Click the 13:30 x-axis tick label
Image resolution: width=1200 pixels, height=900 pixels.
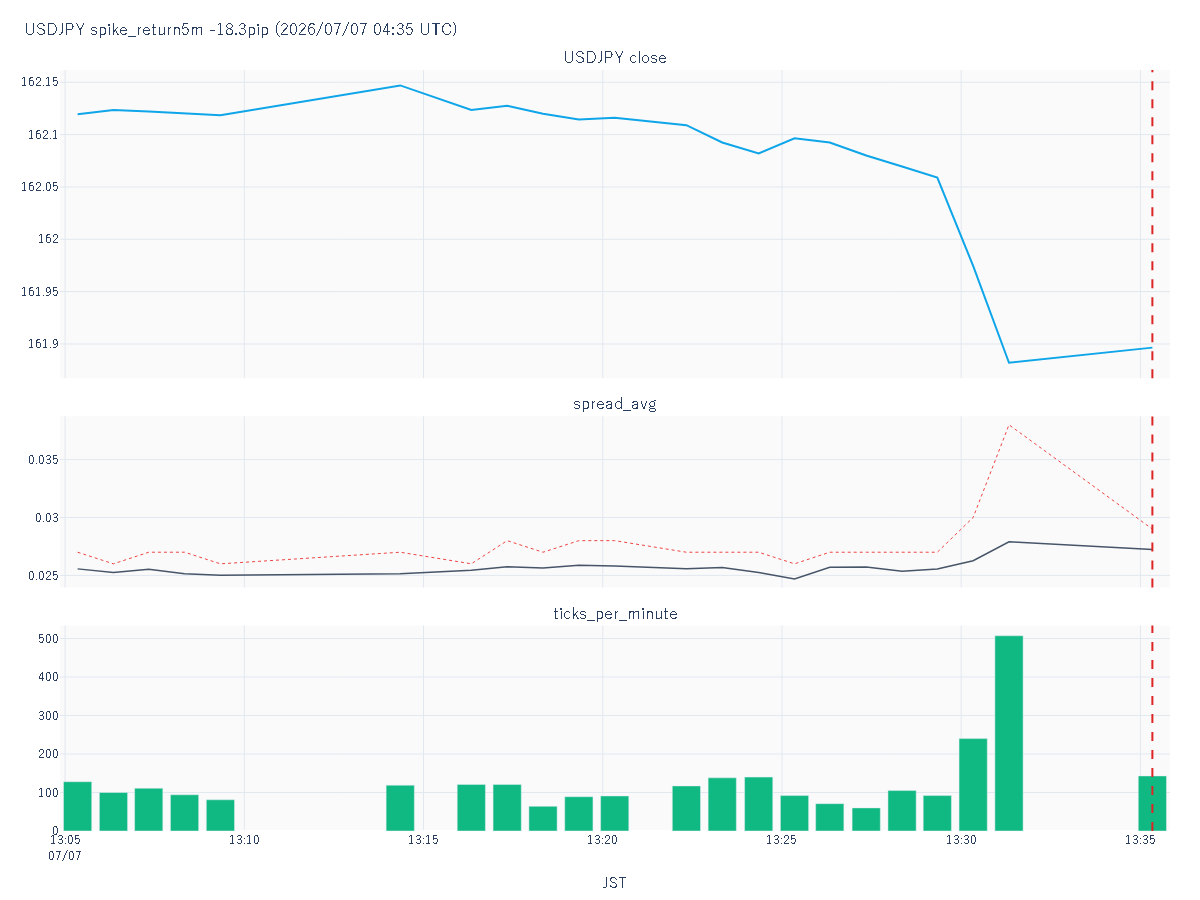click(x=961, y=840)
